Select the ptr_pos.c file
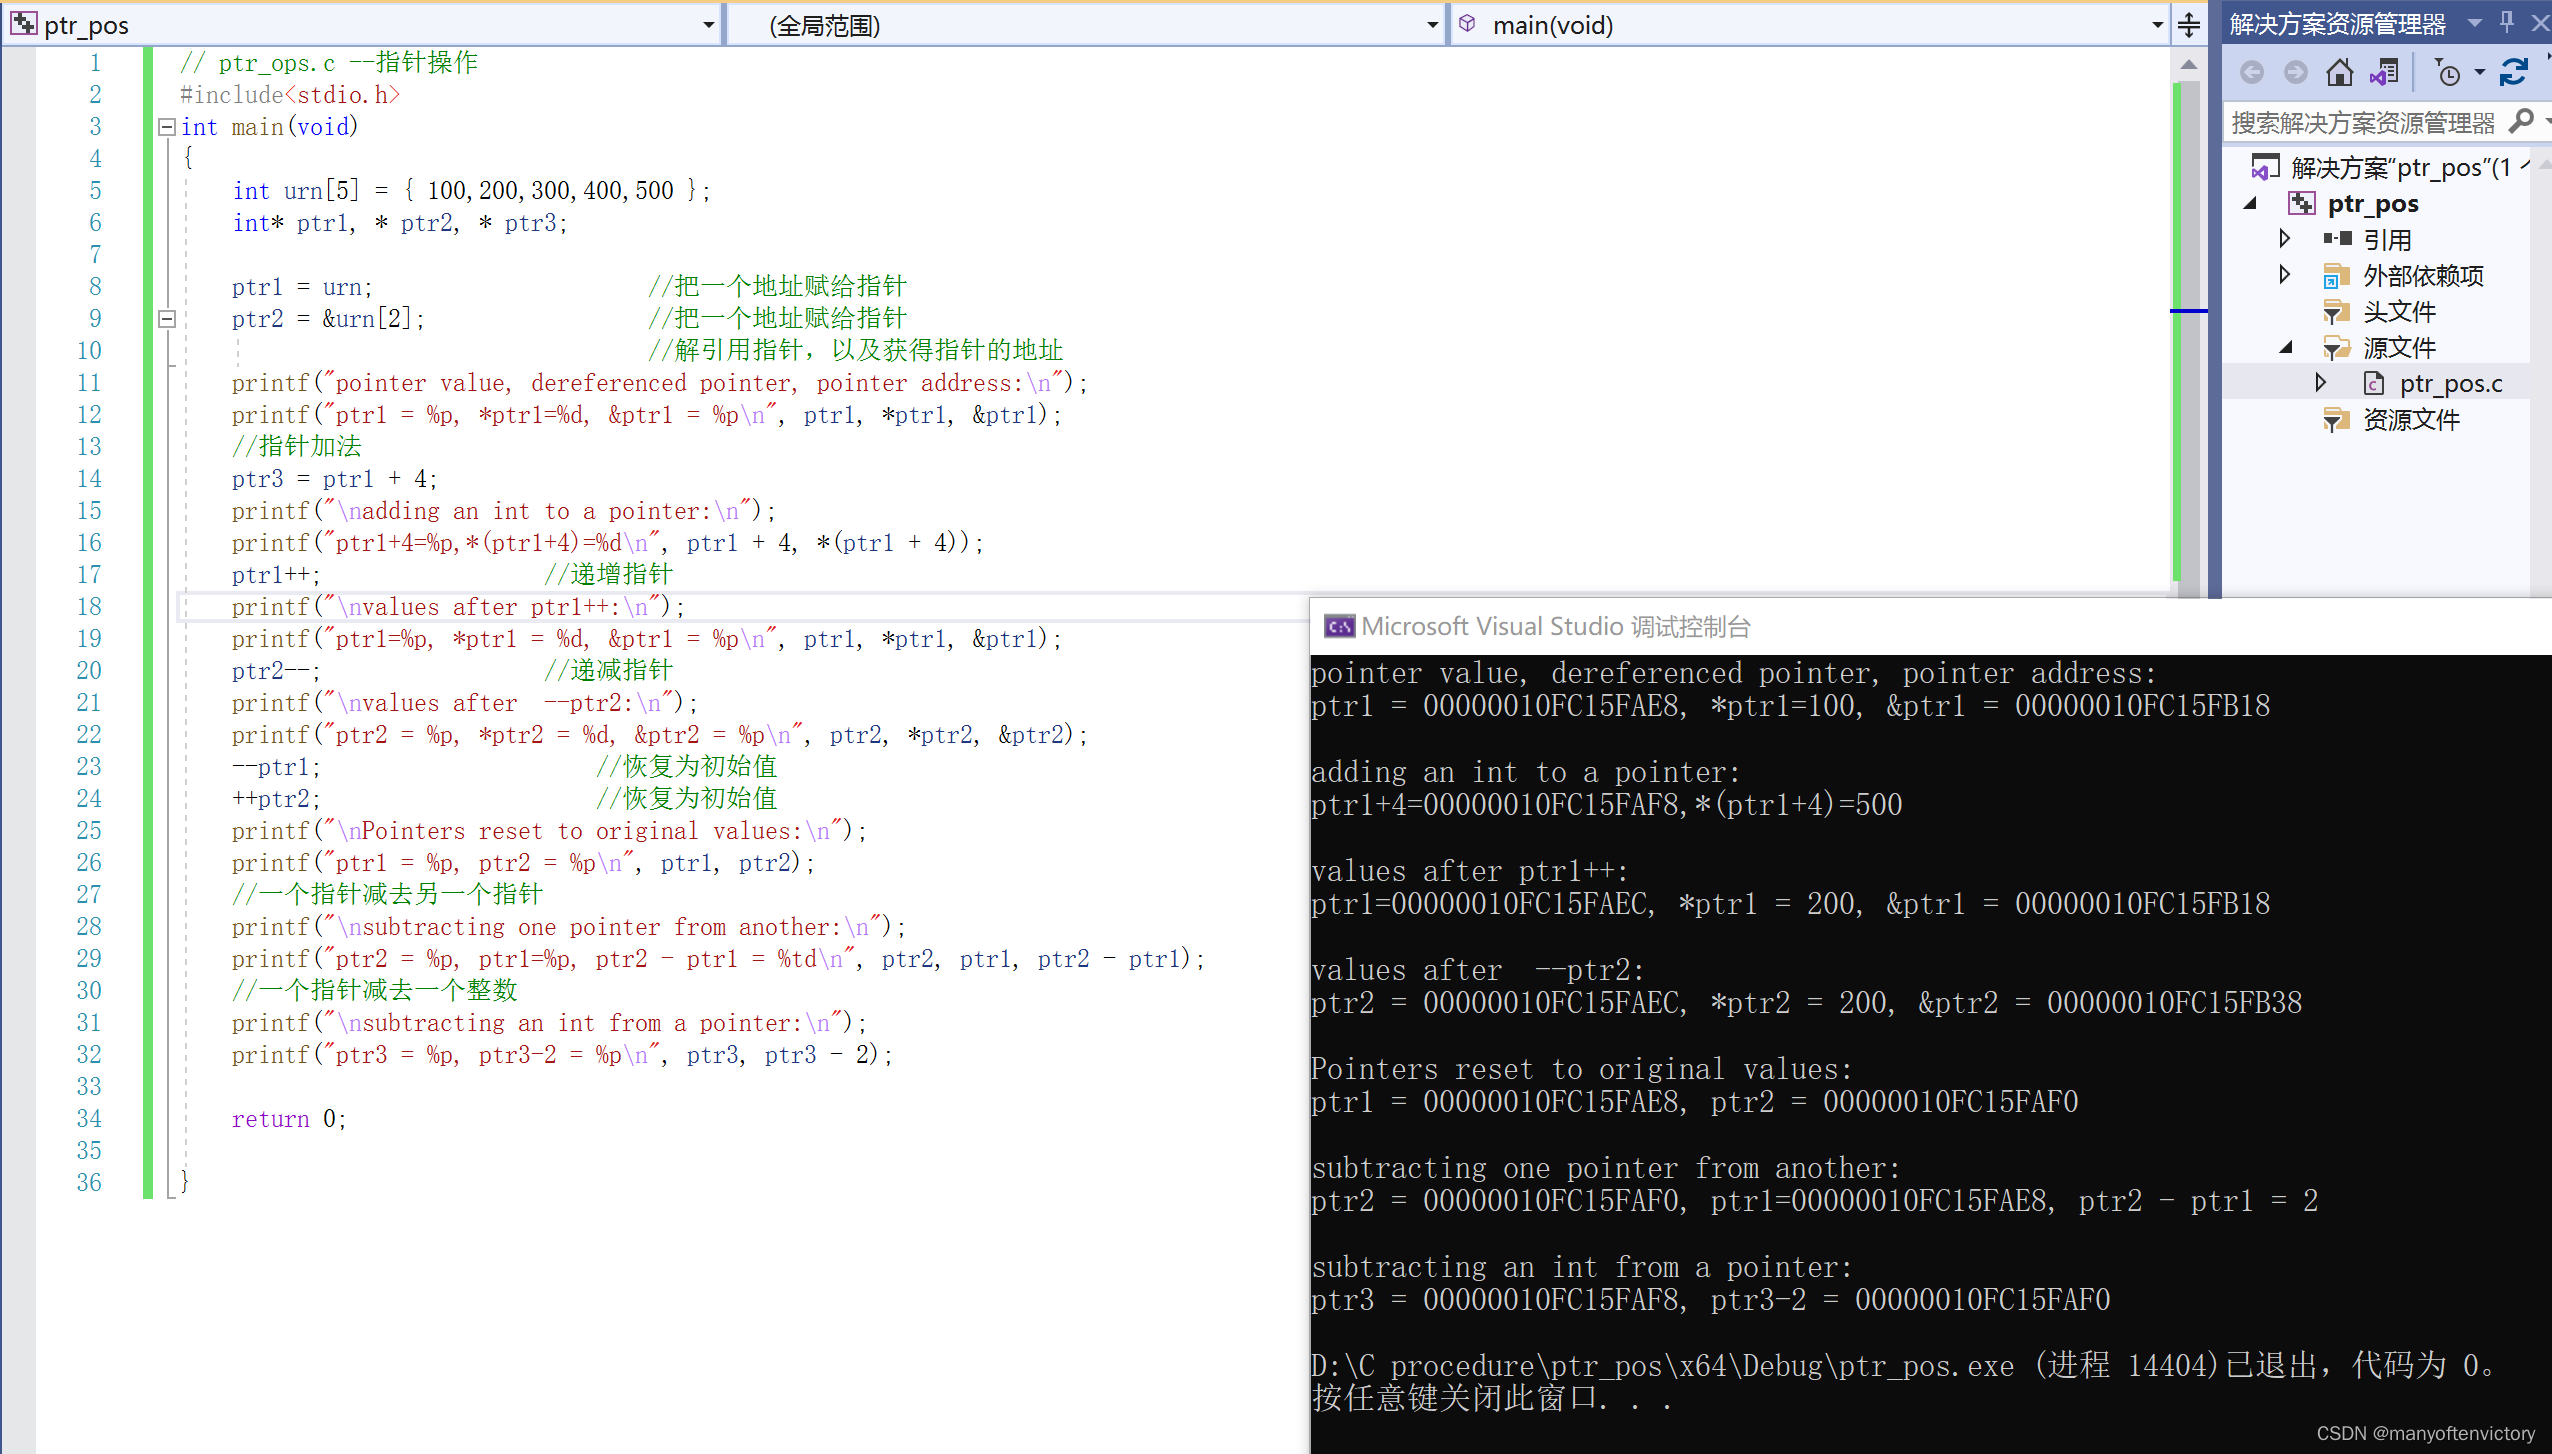Screen dimensions: 2552x1454 pos(2450,384)
